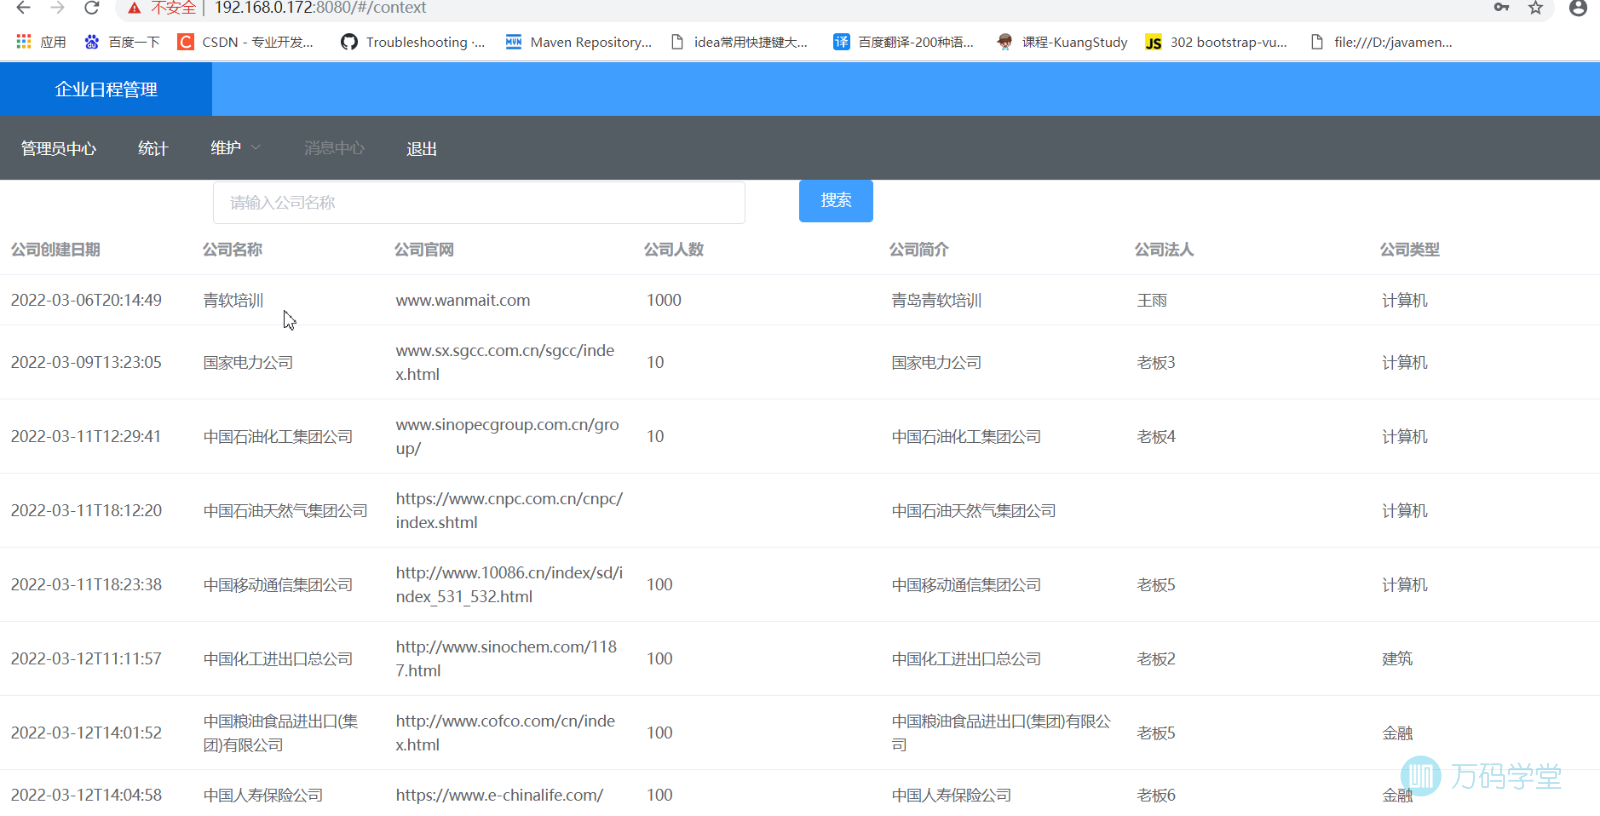The image size is (1600, 816).
Task: Open the idea shortcuts bookmark
Action: click(739, 42)
